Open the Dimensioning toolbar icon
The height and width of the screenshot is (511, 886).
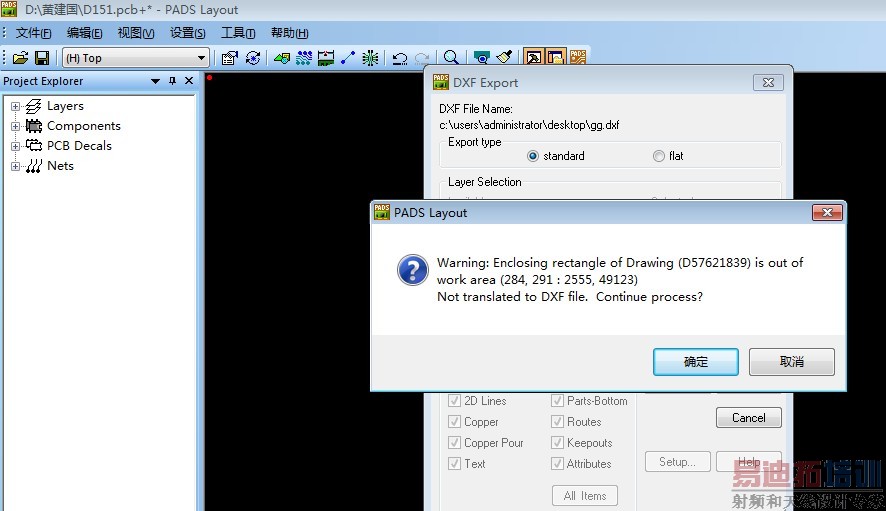pos(326,58)
